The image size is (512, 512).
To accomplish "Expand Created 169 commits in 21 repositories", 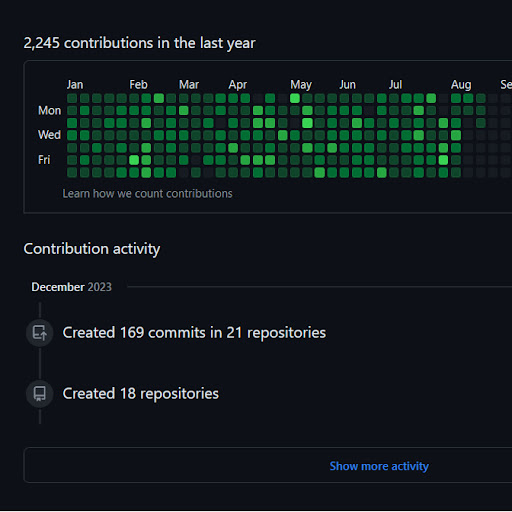I will 194,333.
